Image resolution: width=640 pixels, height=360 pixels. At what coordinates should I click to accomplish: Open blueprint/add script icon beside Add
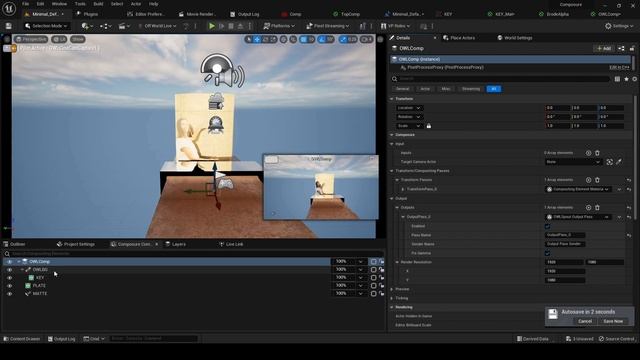pos(621,49)
